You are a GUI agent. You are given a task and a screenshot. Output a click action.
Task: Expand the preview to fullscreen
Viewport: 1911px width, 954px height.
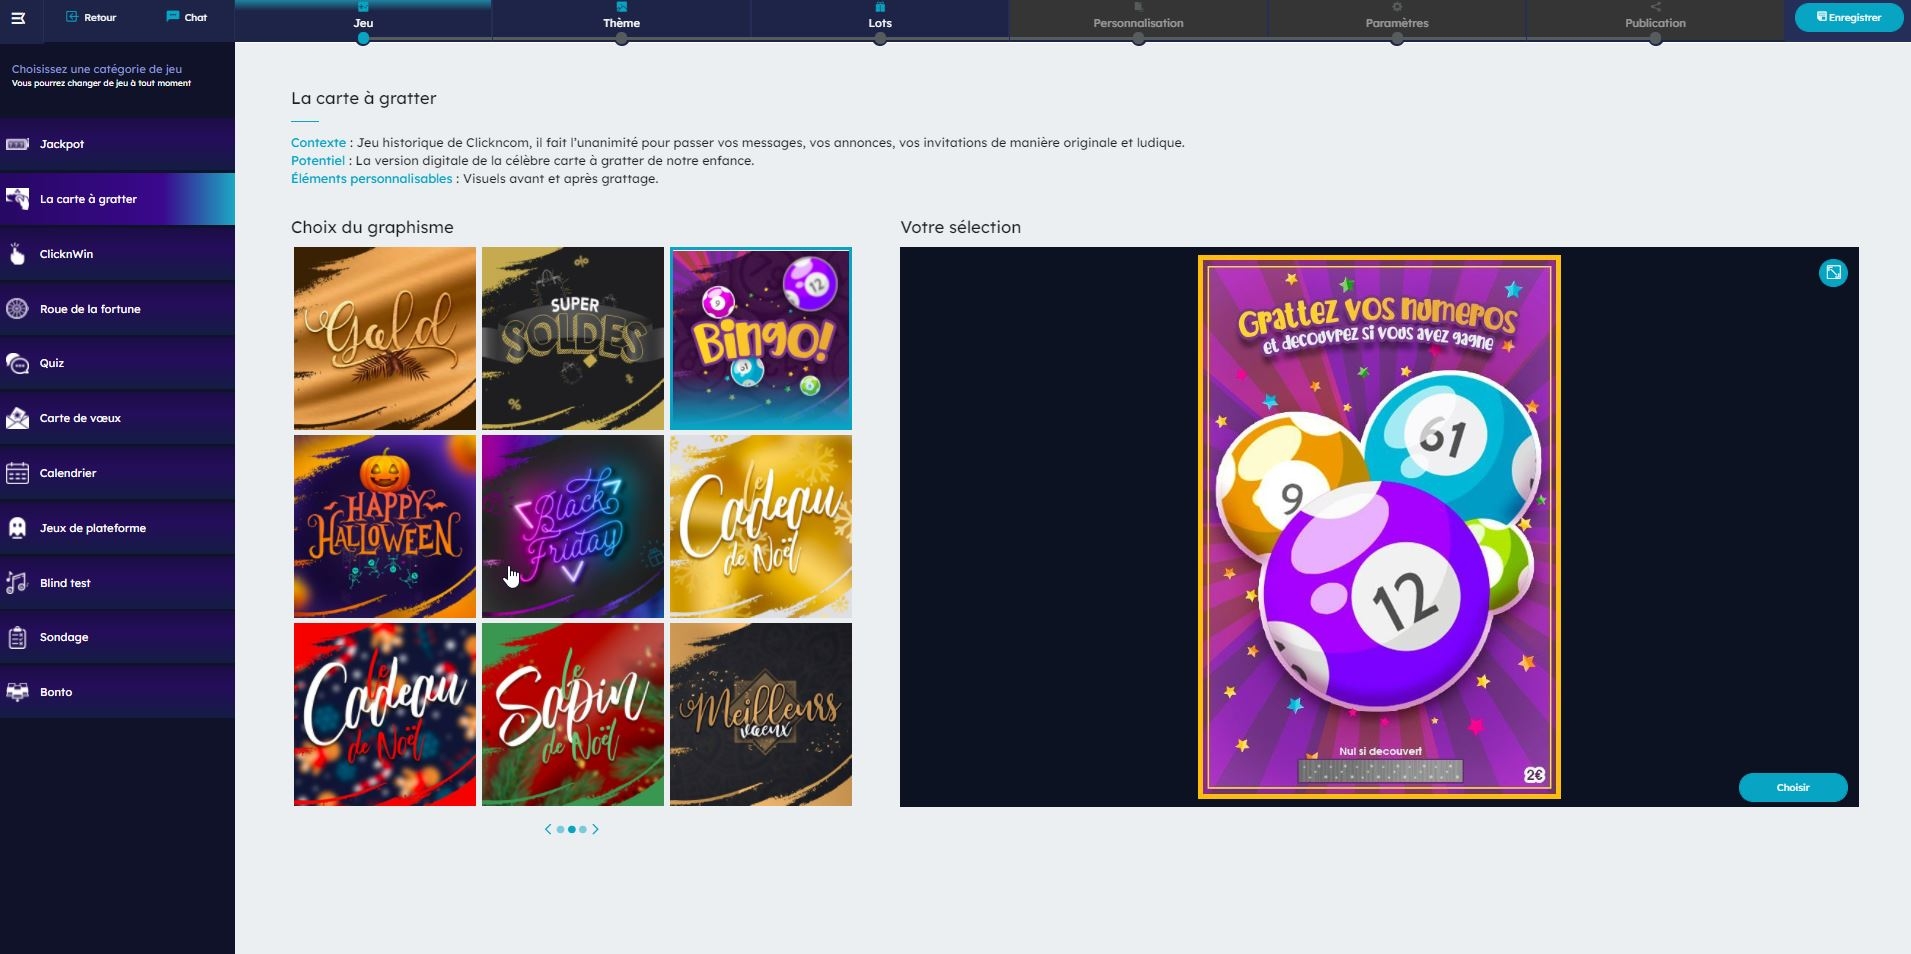1832,273
